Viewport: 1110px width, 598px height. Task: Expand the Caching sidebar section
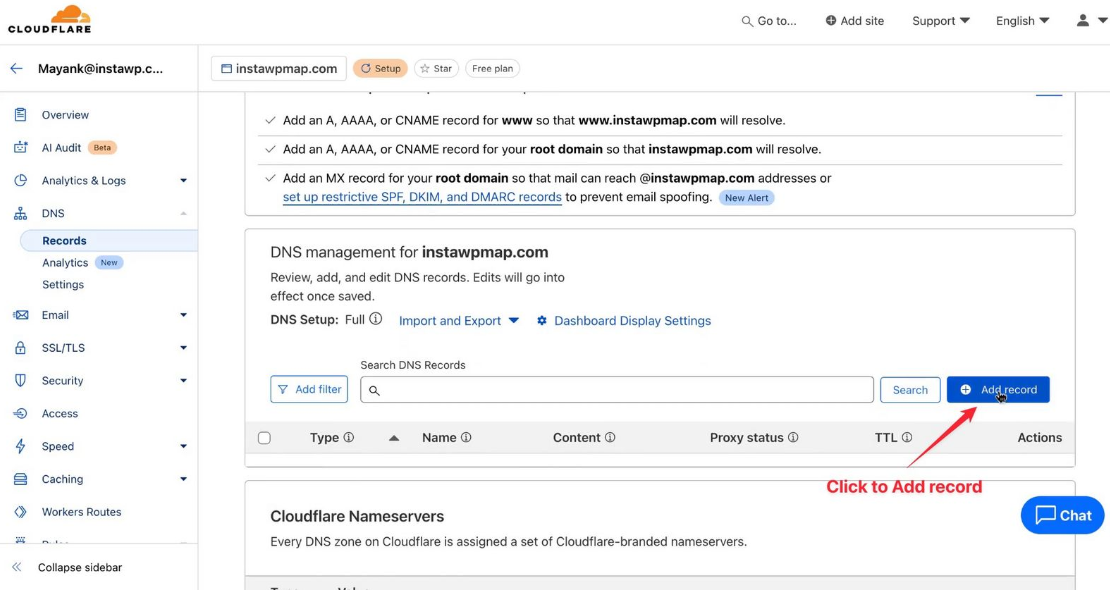tap(183, 479)
